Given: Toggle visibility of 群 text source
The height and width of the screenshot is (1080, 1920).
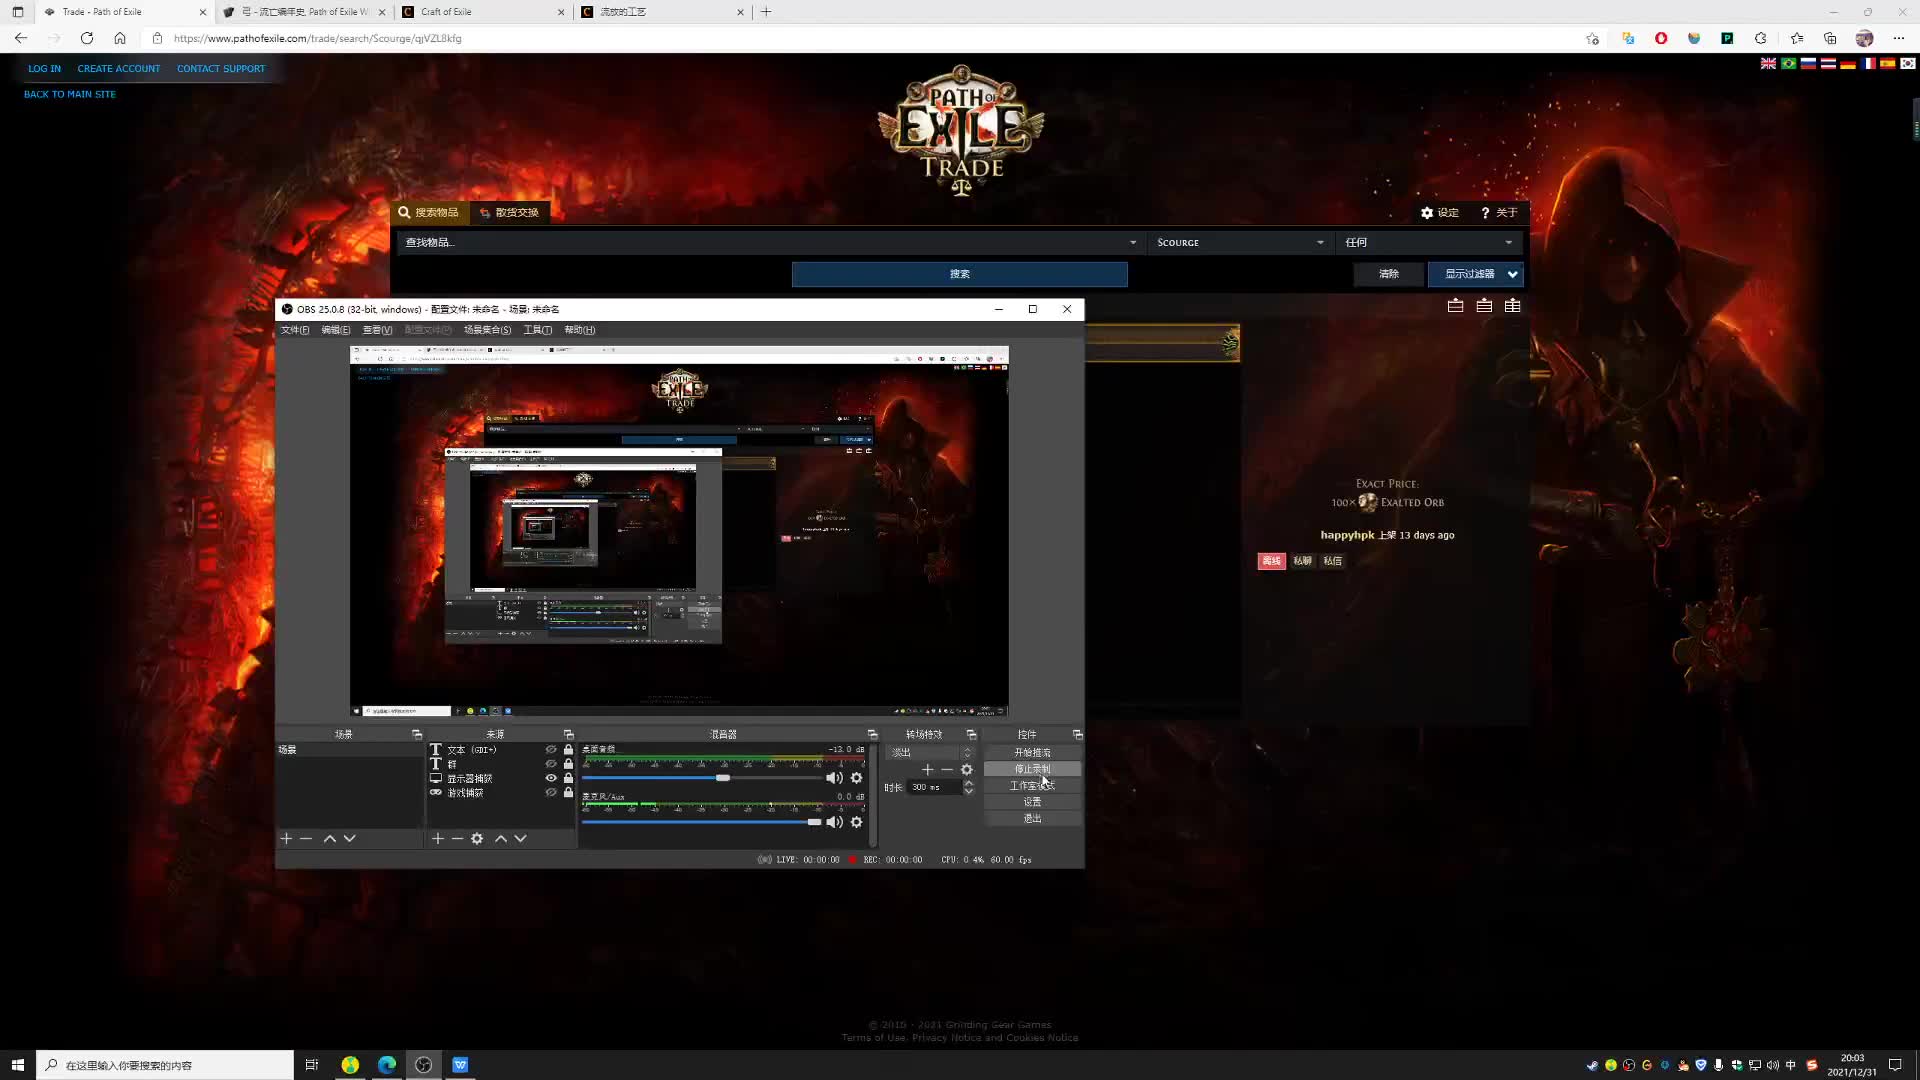Looking at the screenshot, I should coord(550,764).
